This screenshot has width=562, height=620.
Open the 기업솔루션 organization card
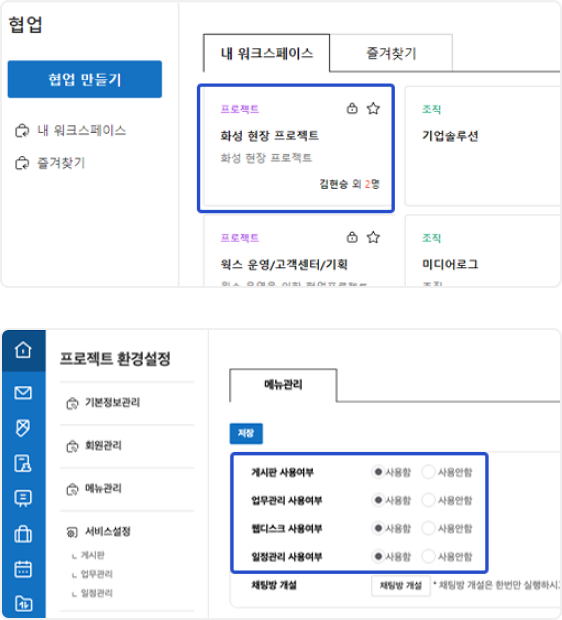click(x=483, y=146)
